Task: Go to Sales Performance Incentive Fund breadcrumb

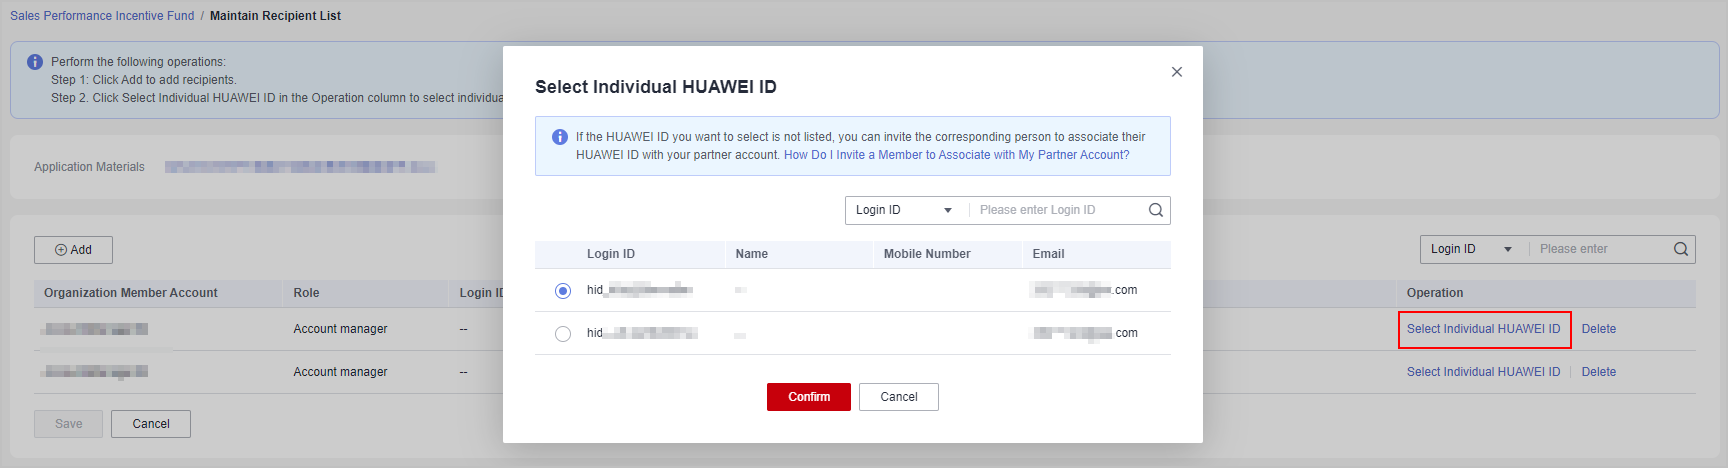Action: point(102,16)
